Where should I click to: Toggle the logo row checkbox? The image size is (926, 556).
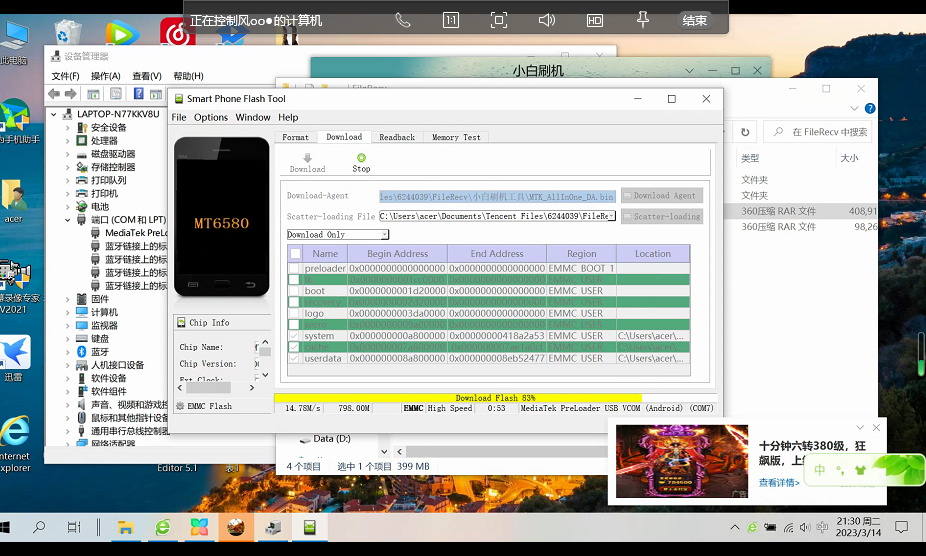pyautogui.click(x=294, y=313)
